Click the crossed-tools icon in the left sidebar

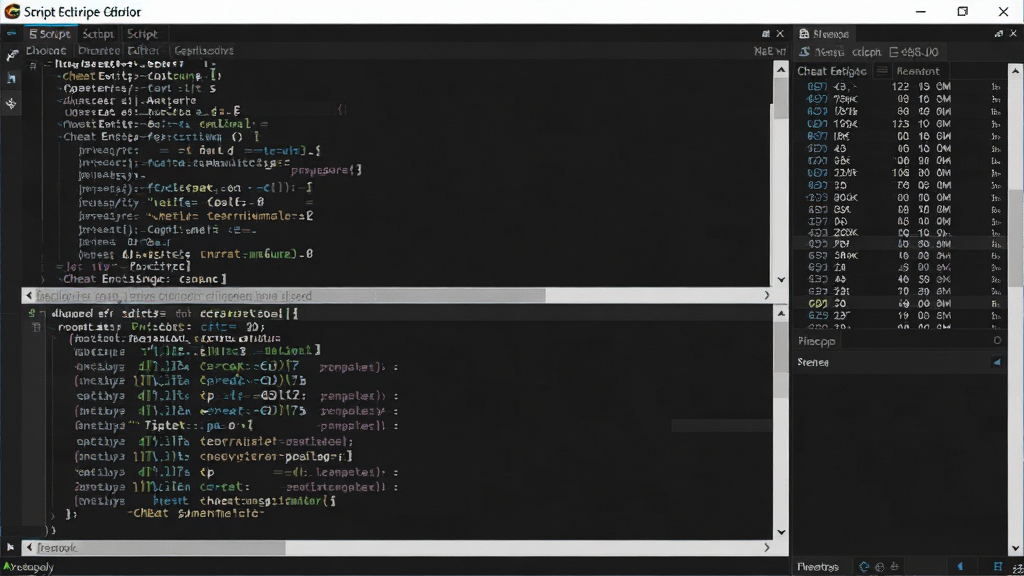pos(11,103)
